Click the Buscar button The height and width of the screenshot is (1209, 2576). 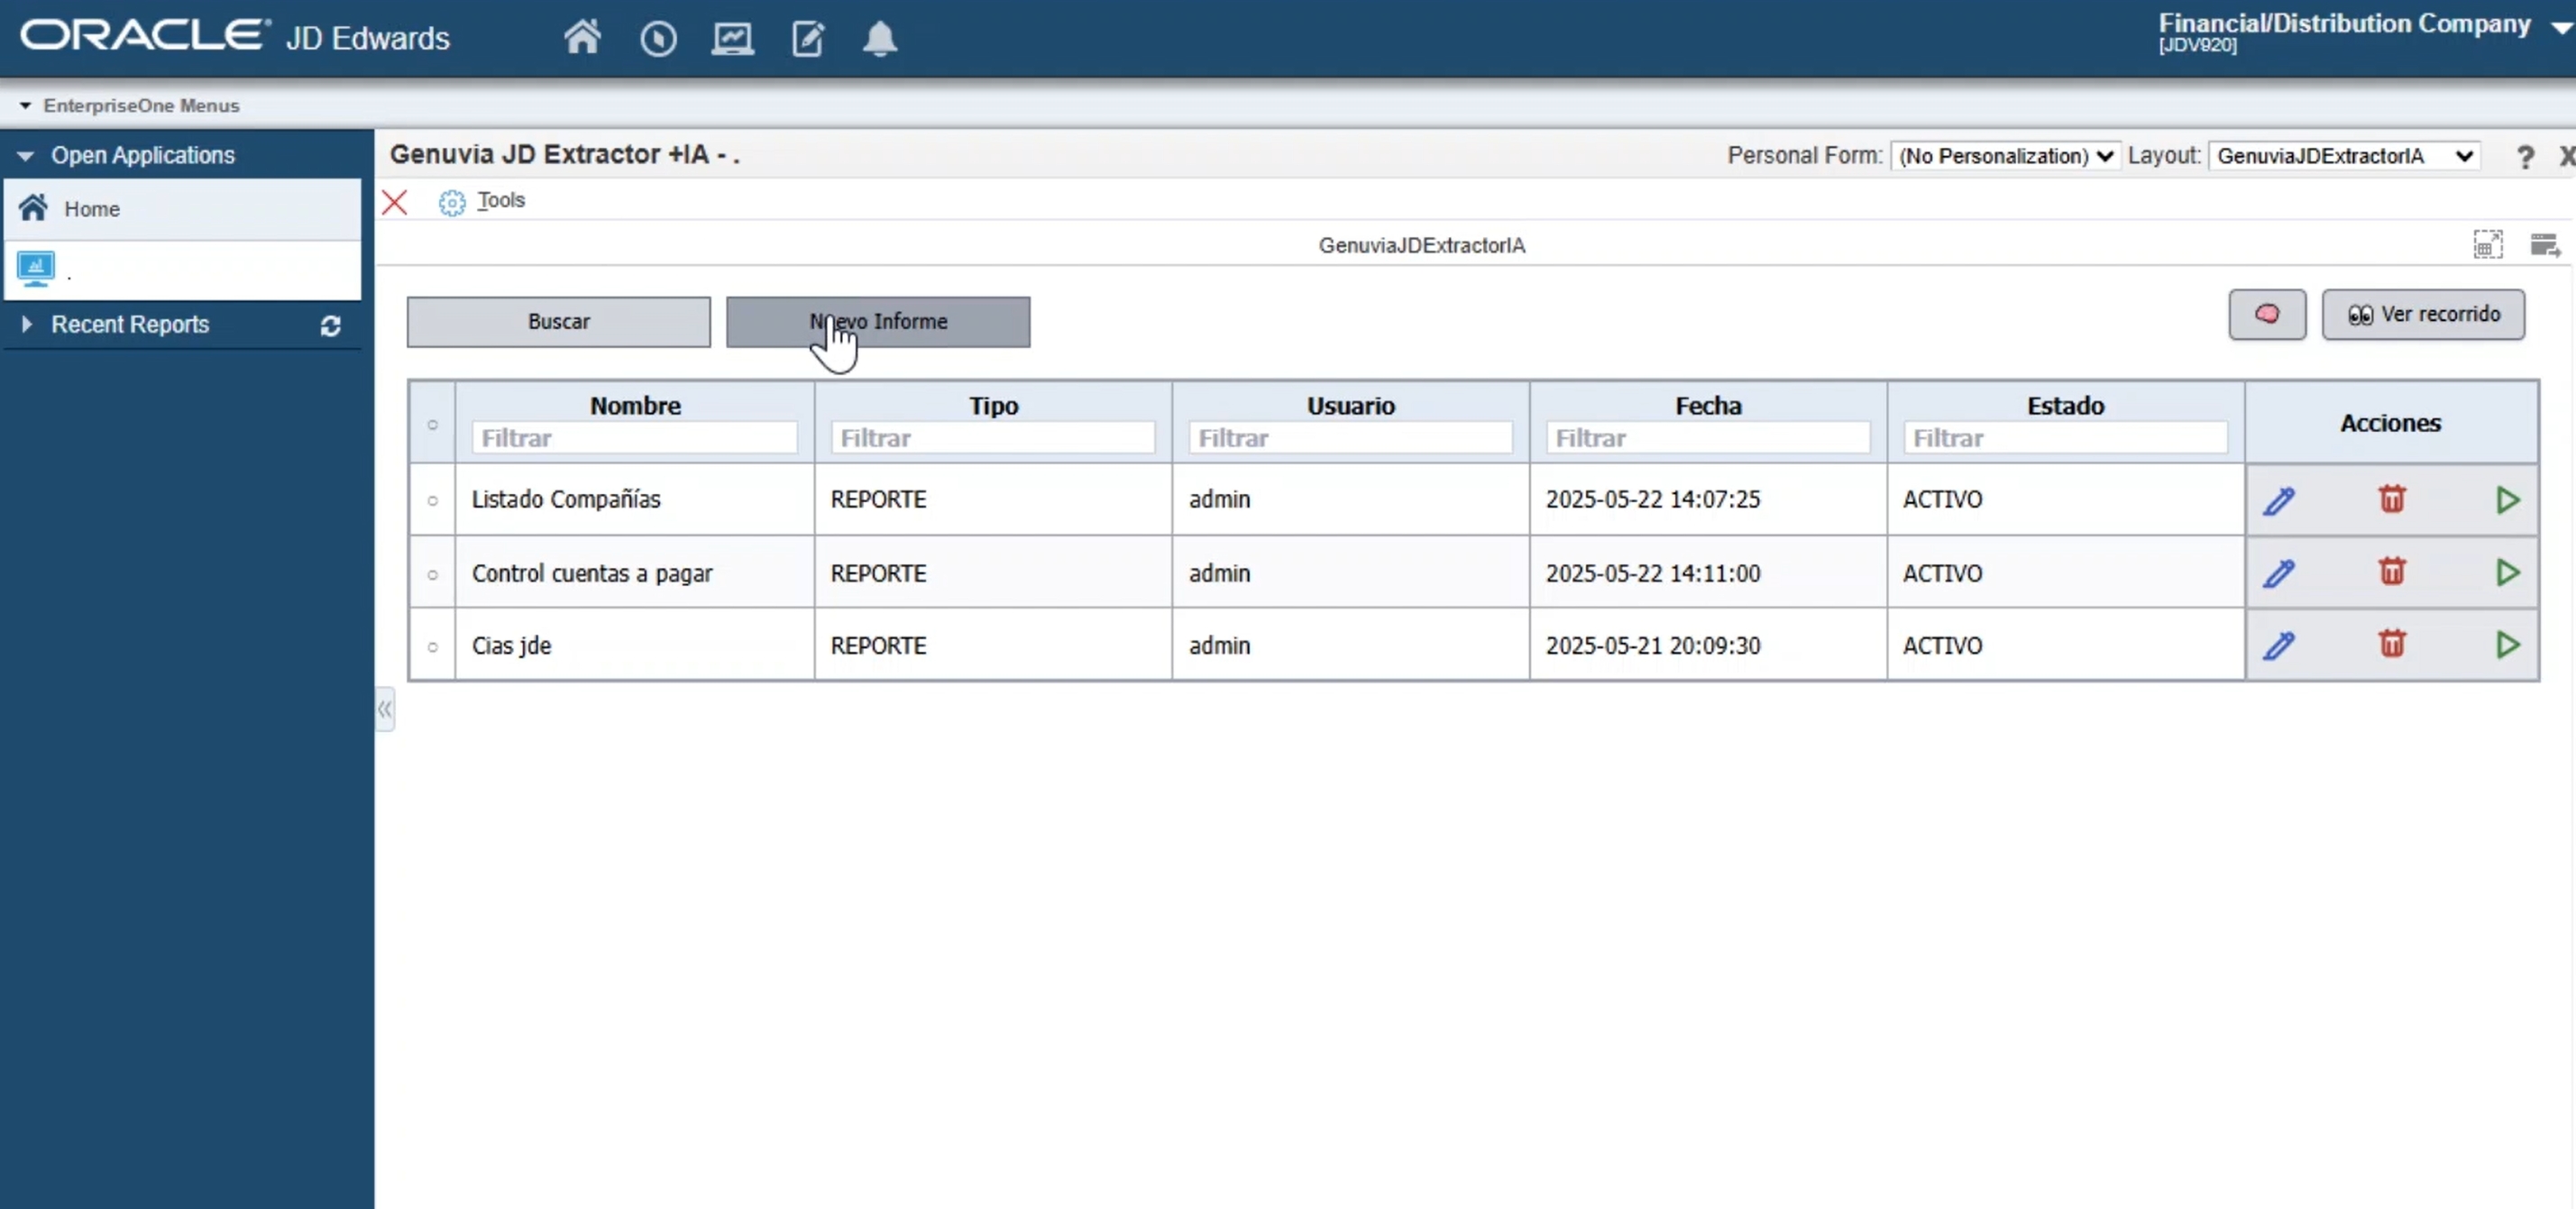tap(559, 321)
